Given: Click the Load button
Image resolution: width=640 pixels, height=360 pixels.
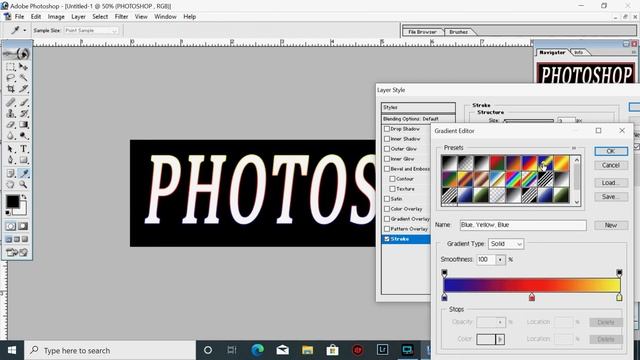Looking at the screenshot, I should tap(611, 183).
